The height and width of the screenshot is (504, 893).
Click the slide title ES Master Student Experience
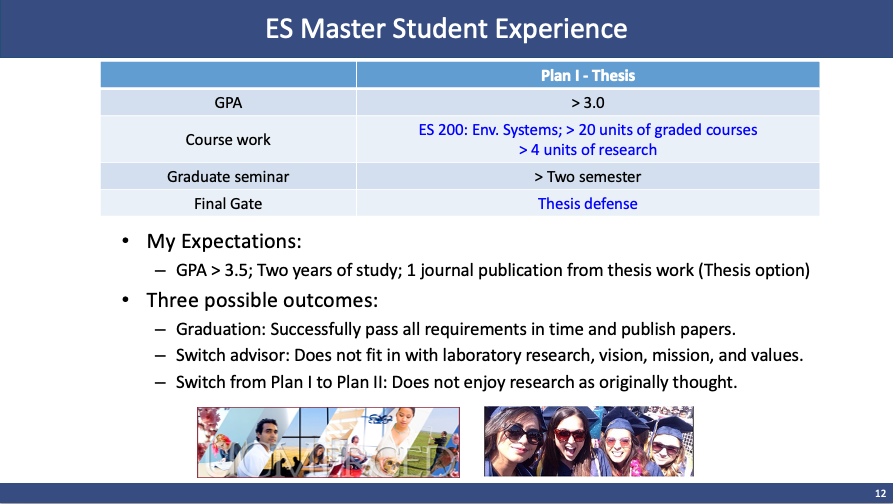(446, 28)
